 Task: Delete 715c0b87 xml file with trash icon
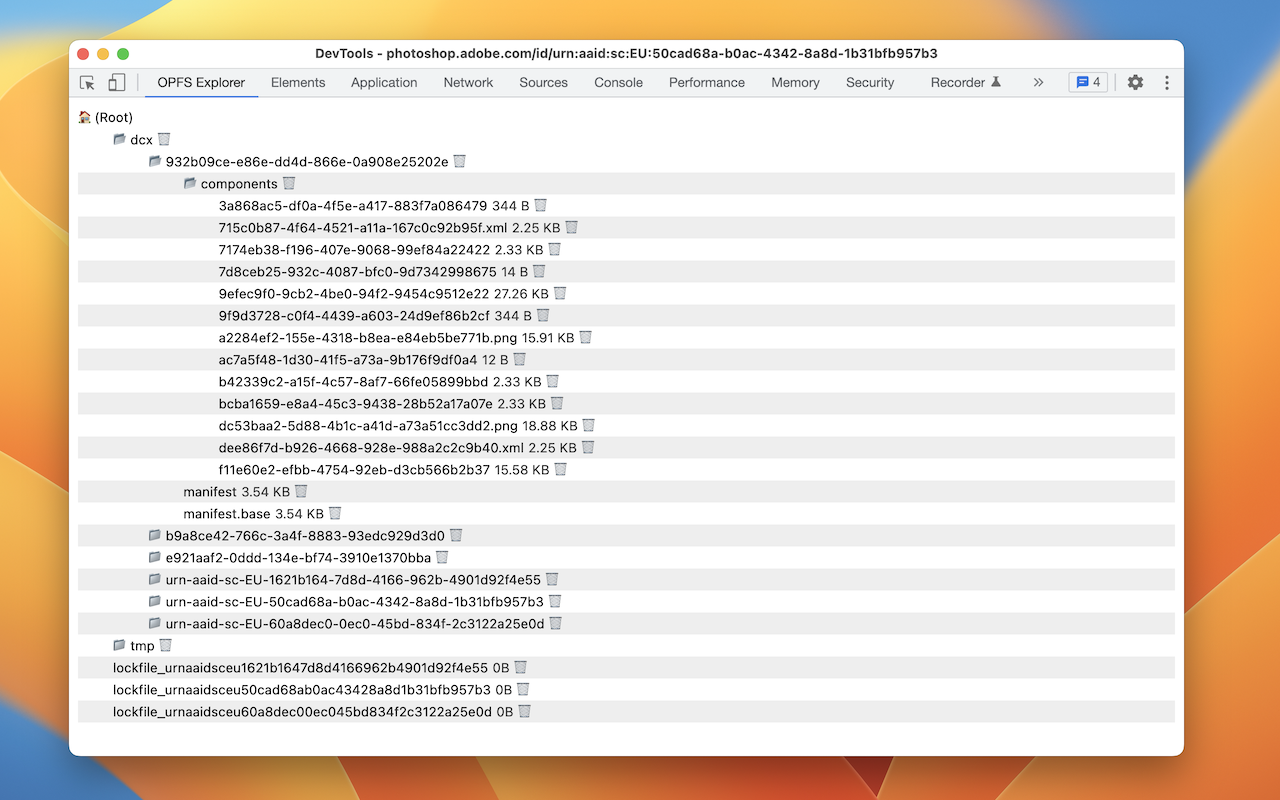[x=572, y=227]
